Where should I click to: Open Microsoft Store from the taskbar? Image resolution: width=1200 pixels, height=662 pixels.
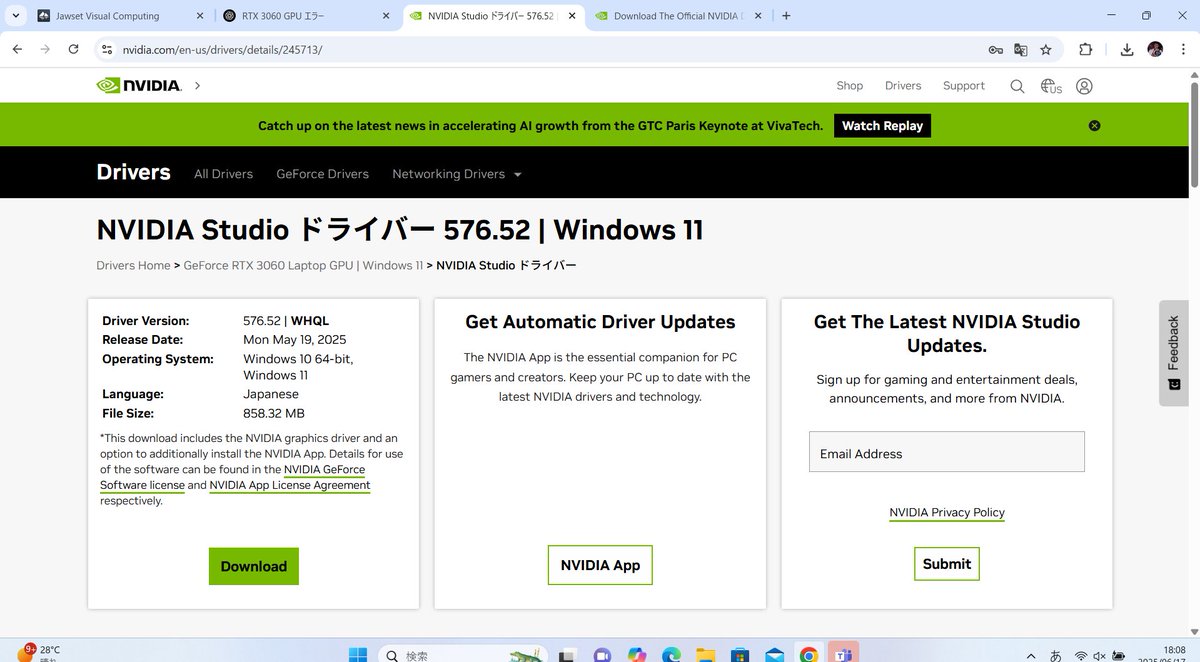(x=740, y=655)
